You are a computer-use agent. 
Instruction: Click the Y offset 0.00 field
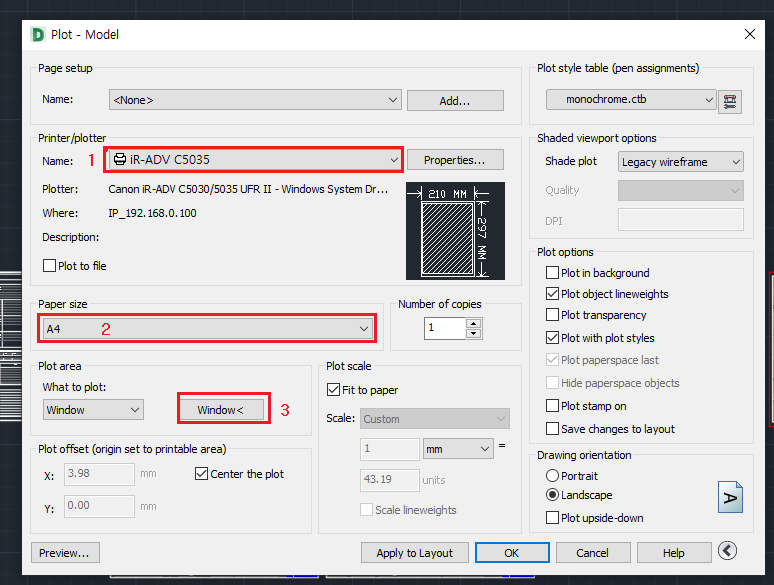tap(99, 506)
